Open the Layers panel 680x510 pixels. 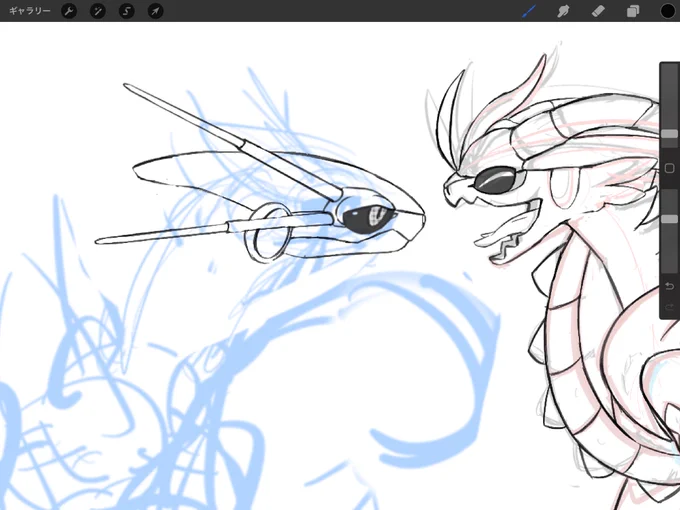[x=633, y=11]
